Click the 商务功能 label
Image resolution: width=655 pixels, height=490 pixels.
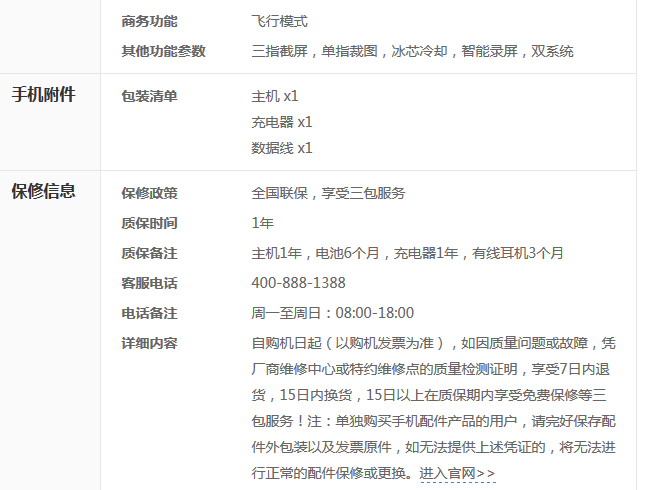click(150, 21)
